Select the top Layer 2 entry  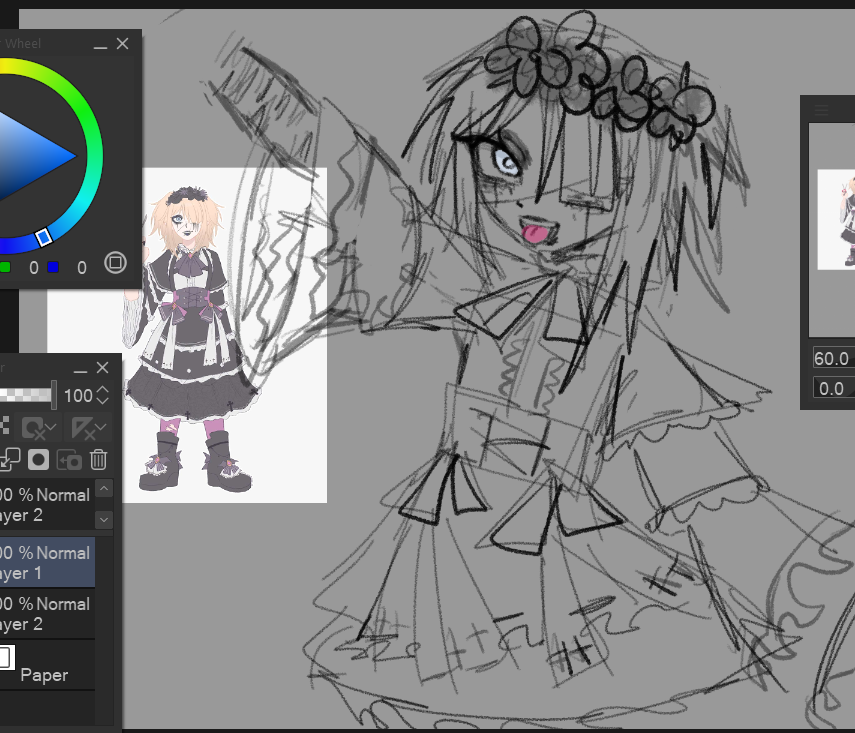(x=45, y=505)
